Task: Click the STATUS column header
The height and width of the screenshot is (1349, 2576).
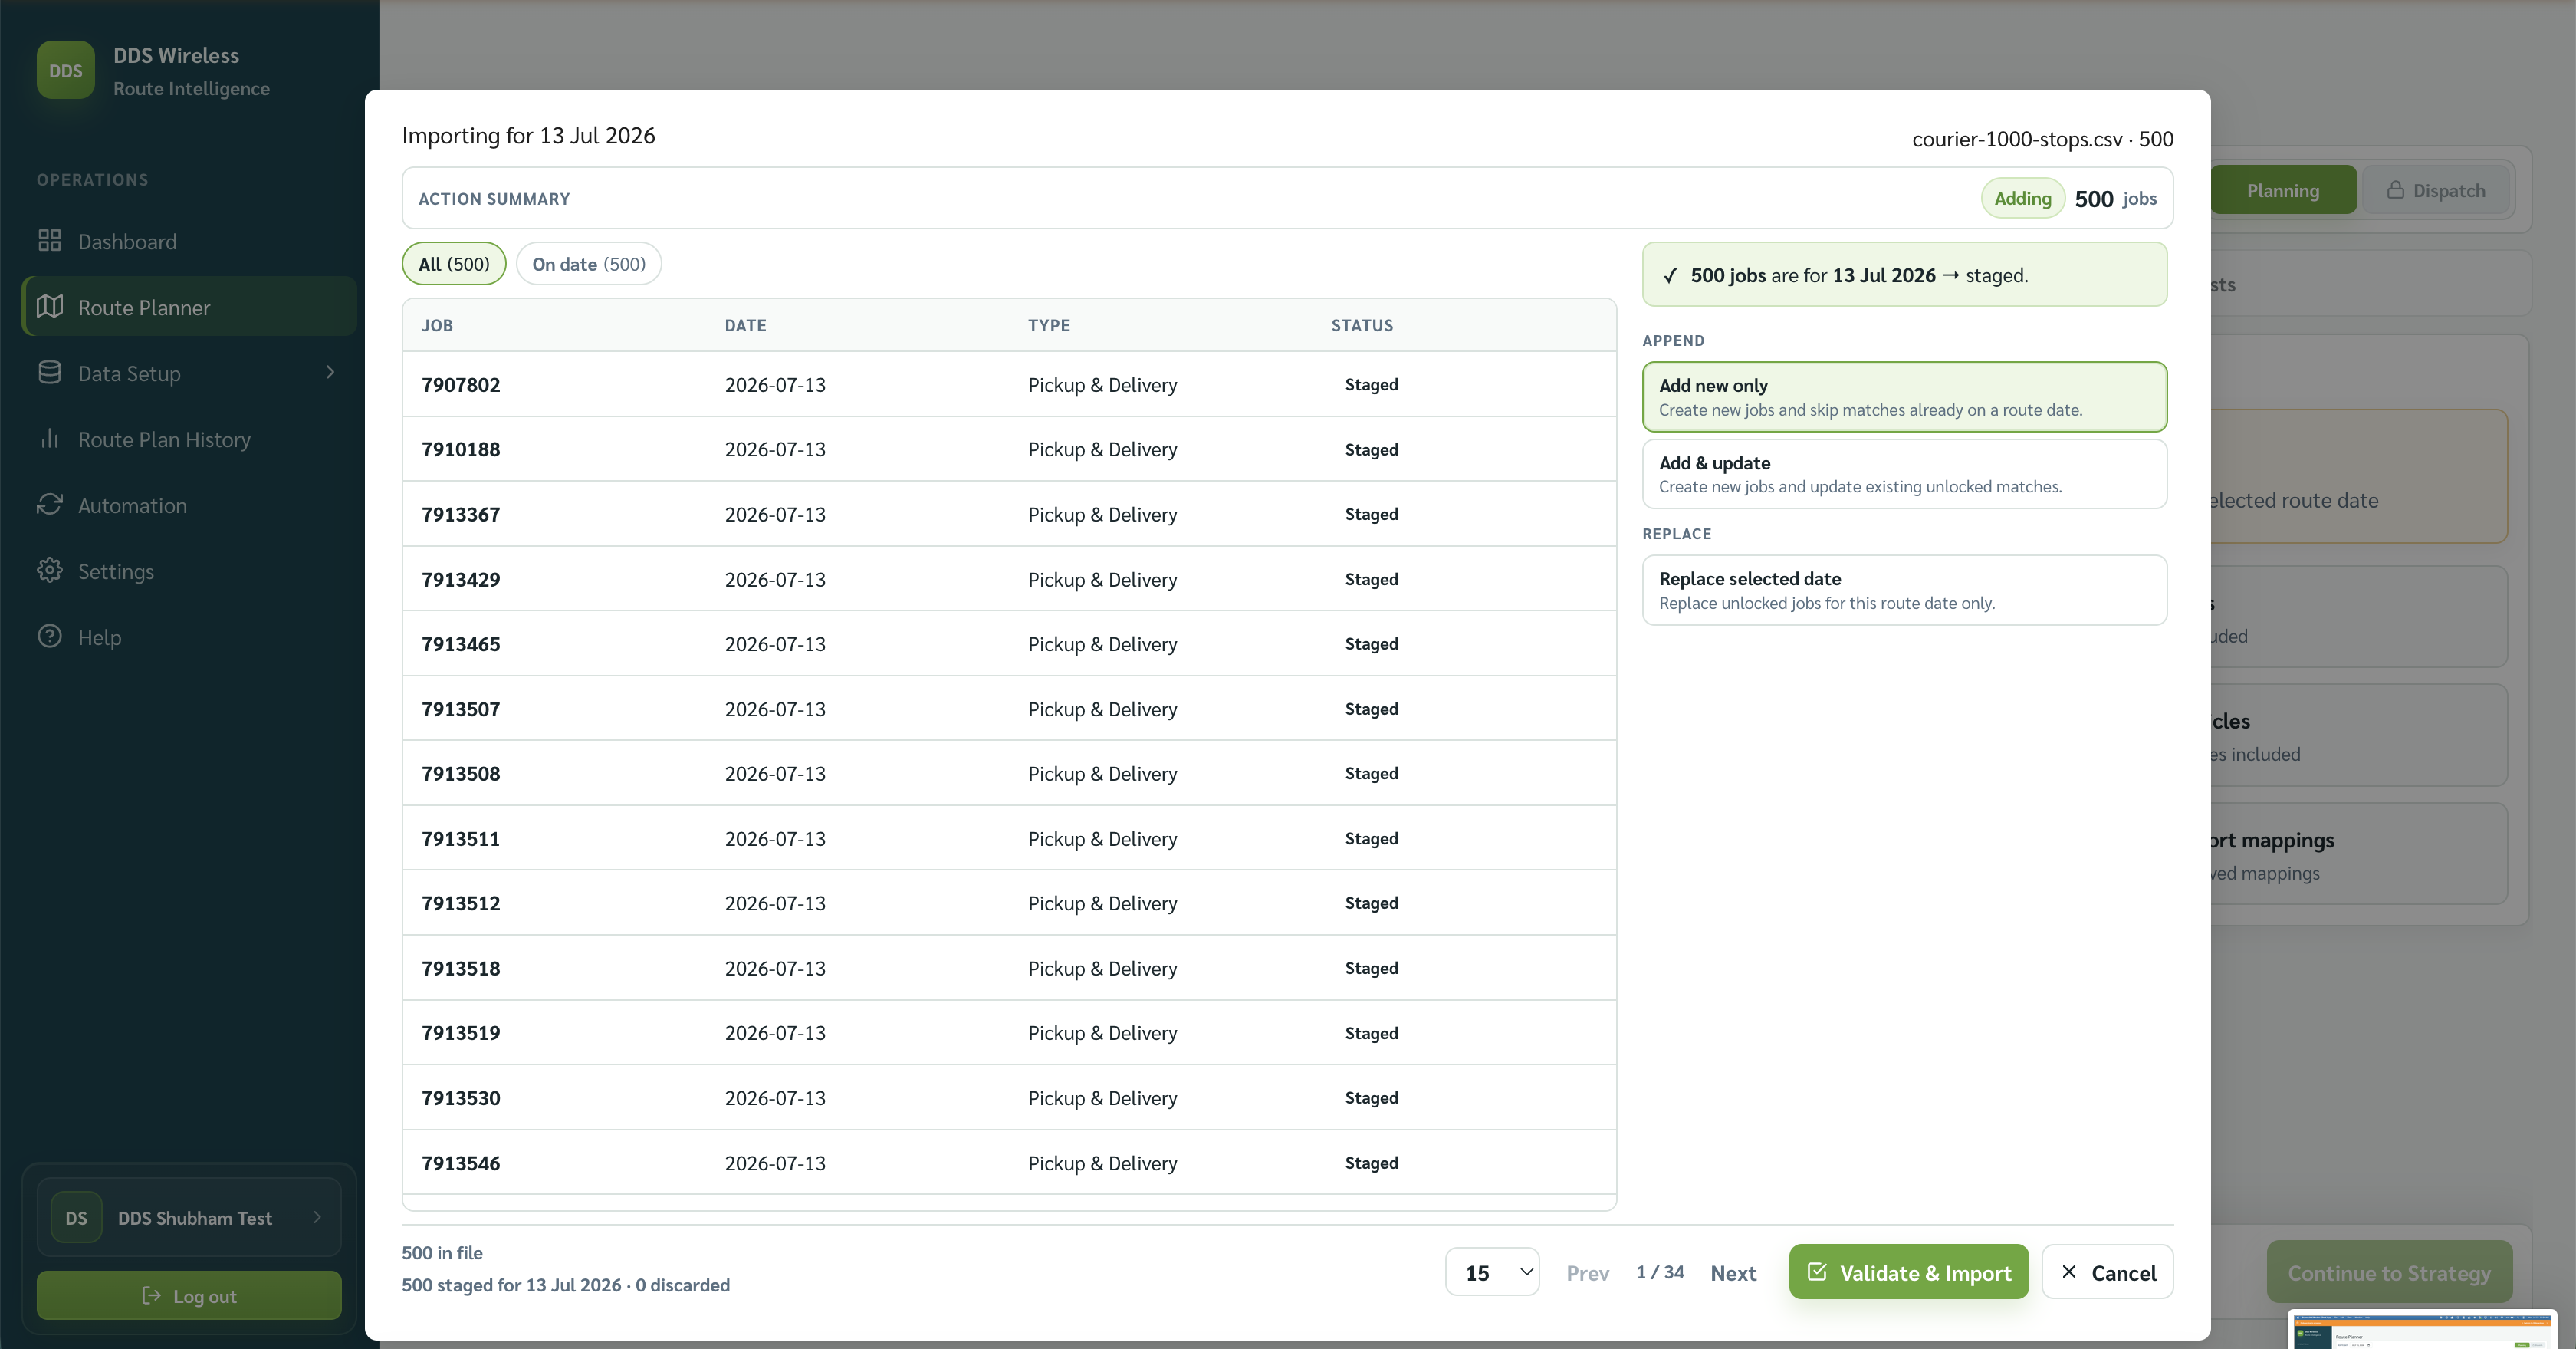Action: pos(1362,325)
